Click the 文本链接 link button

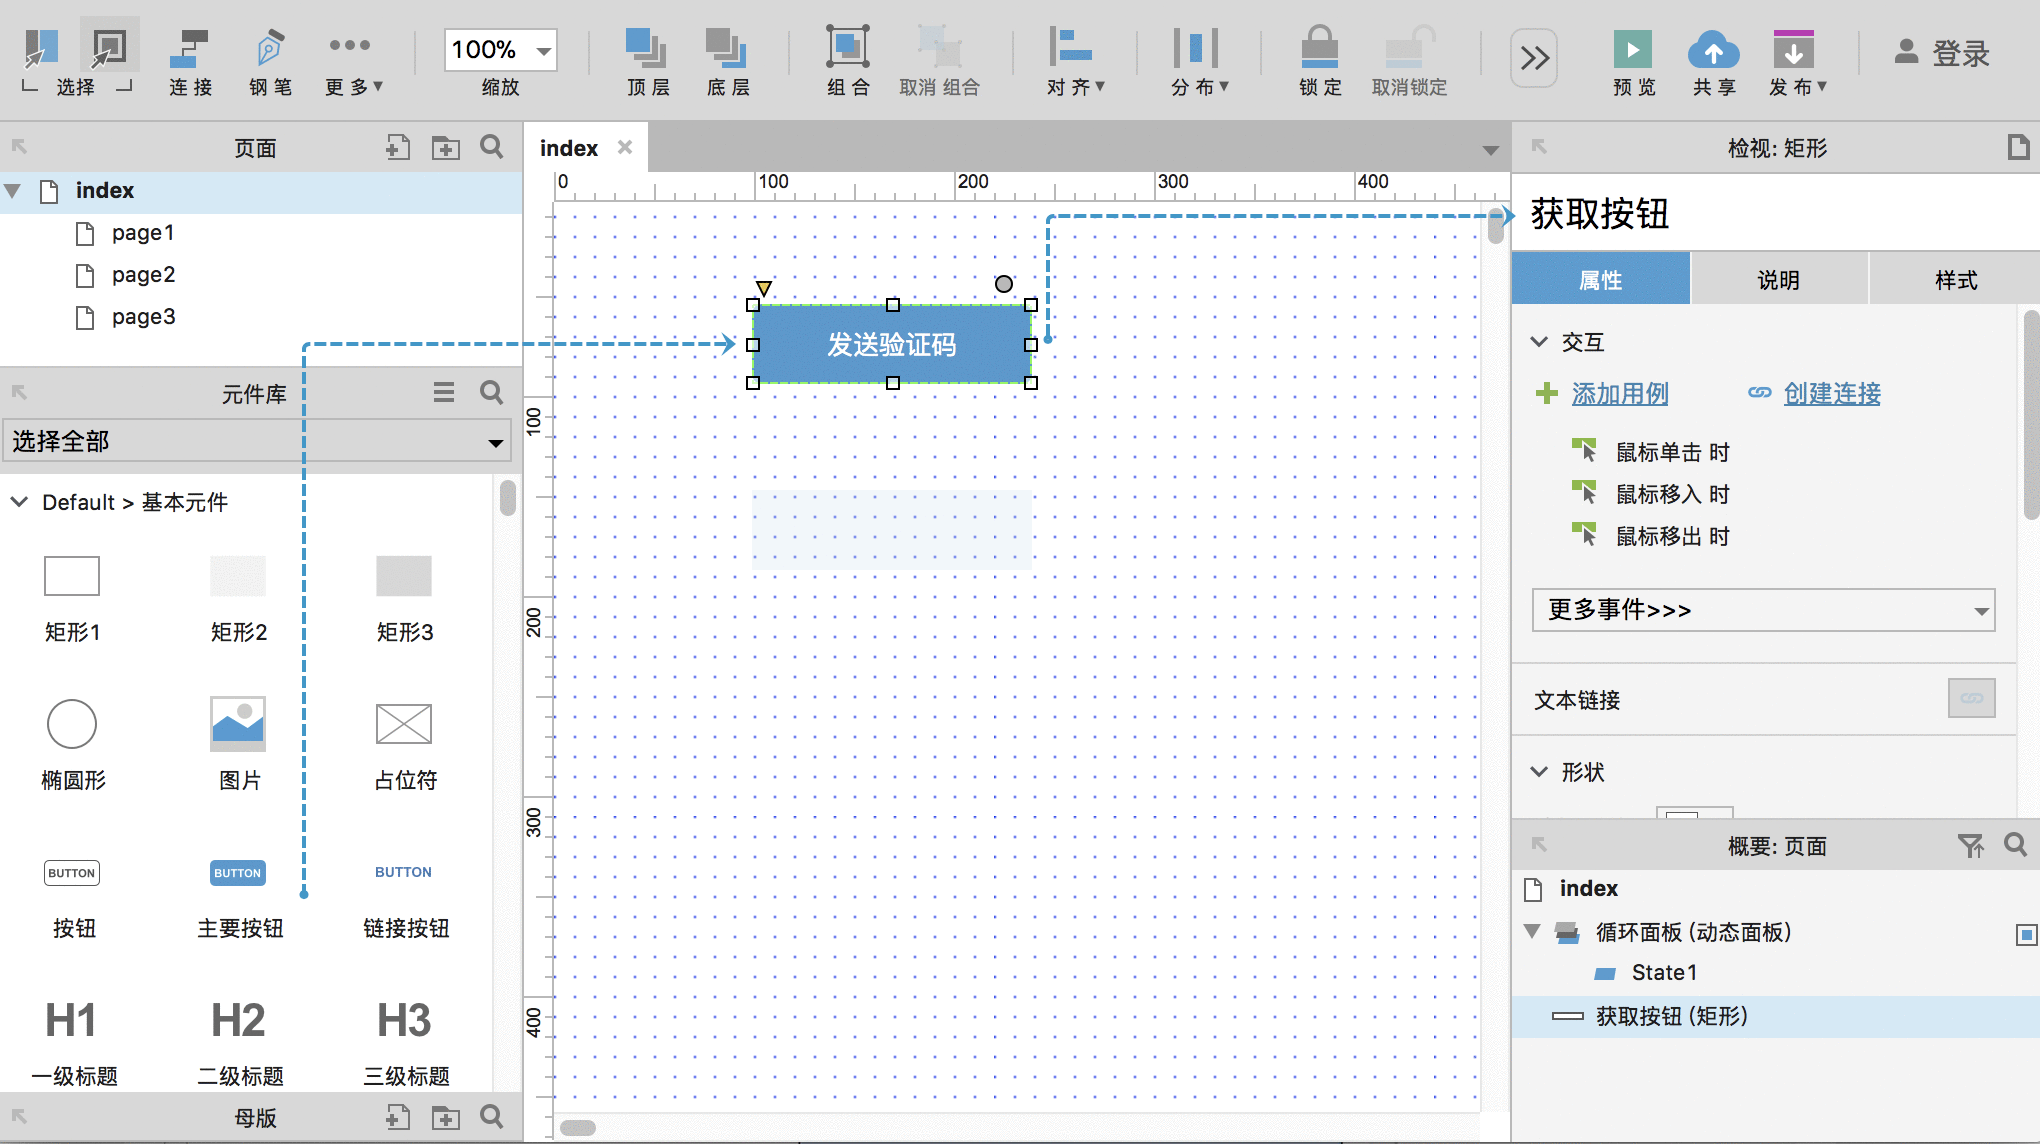point(1971,698)
